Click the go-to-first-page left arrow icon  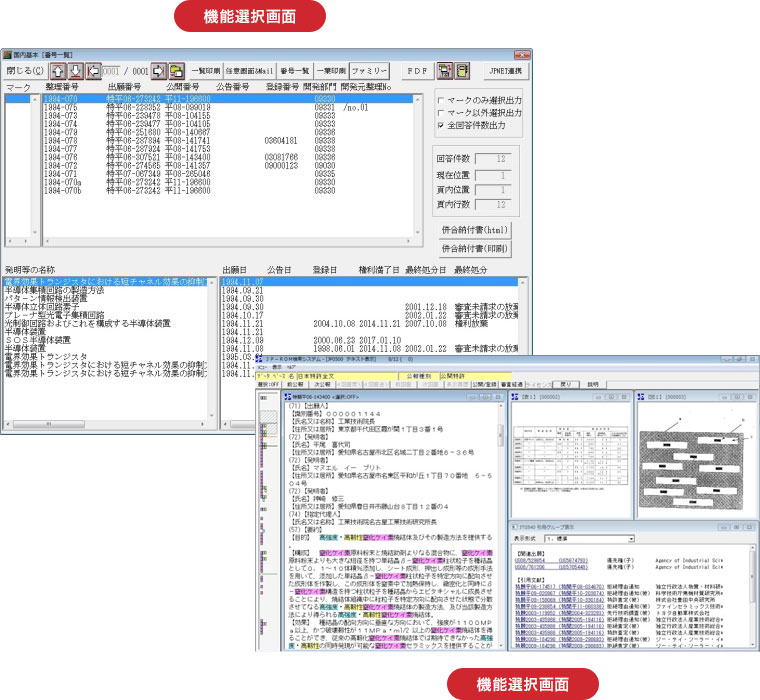tap(93, 71)
